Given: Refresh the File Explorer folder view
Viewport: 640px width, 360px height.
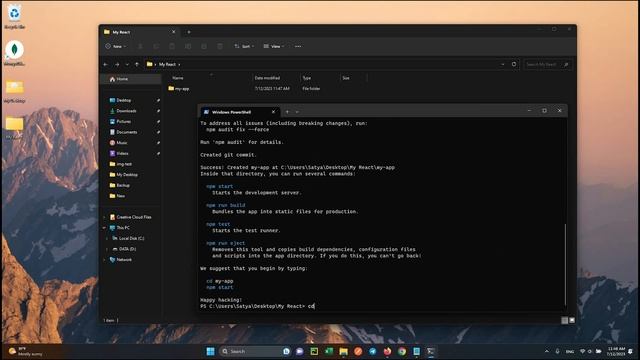Looking at the screenshot, I should point(514,64).
